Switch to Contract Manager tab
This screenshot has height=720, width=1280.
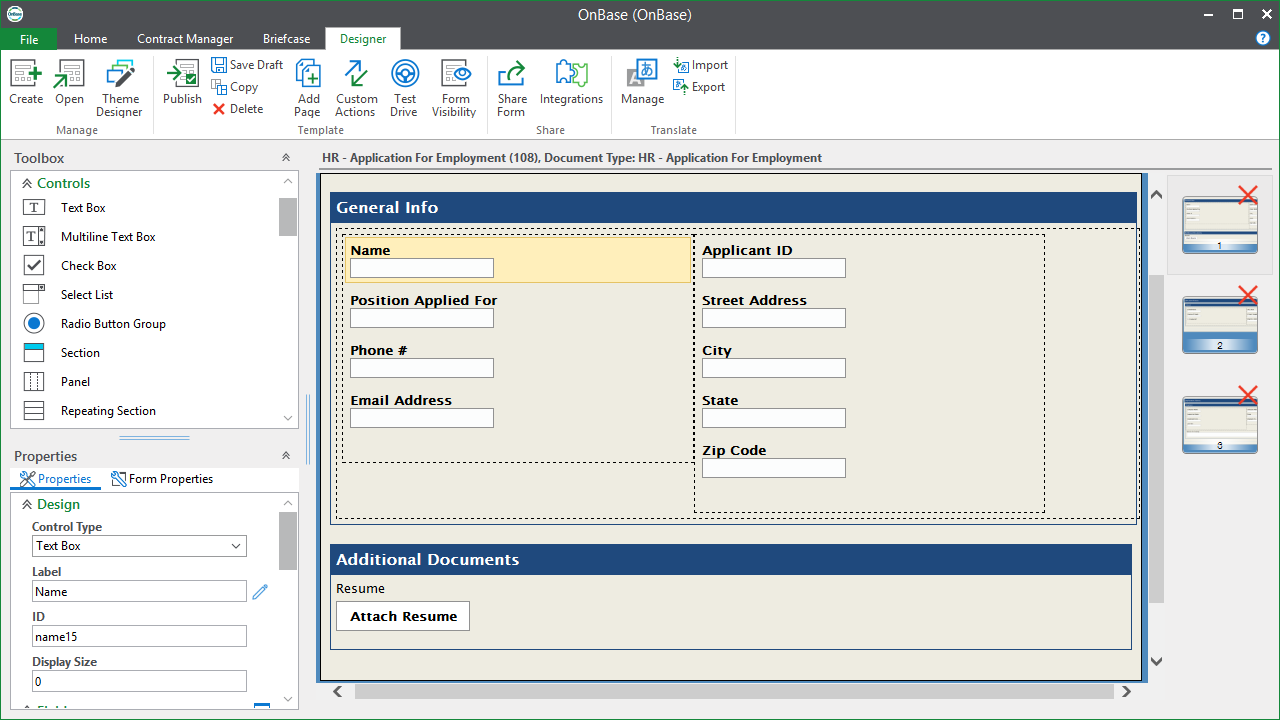pos(185,39)
